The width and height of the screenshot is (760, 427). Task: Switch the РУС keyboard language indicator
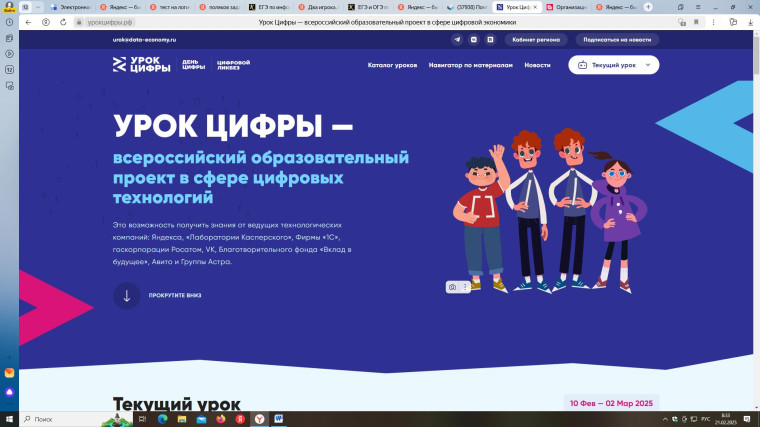click(x=705, y=419)
